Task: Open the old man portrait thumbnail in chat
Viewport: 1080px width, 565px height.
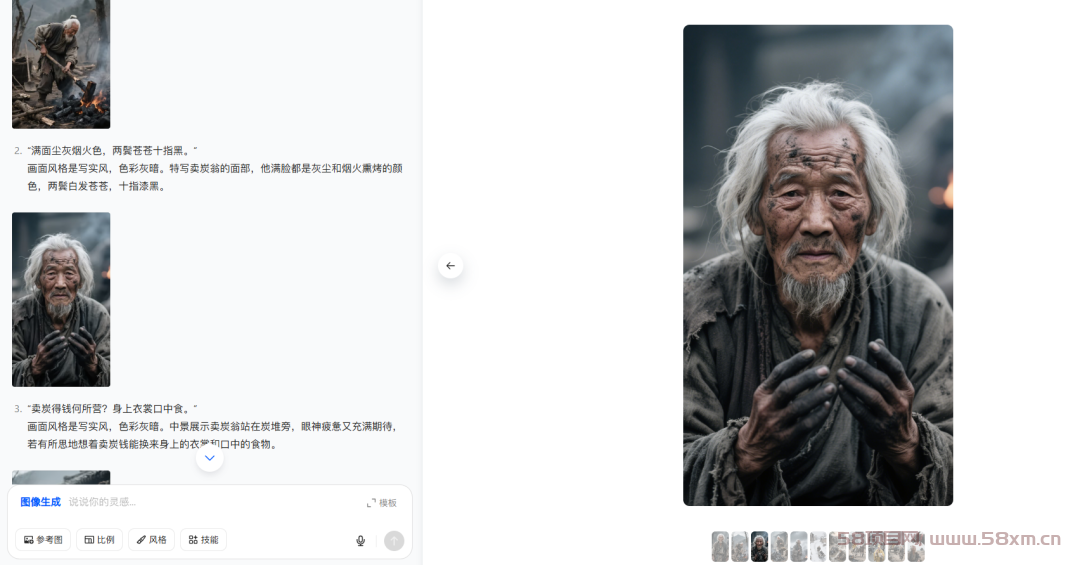Action: (61, 299)
